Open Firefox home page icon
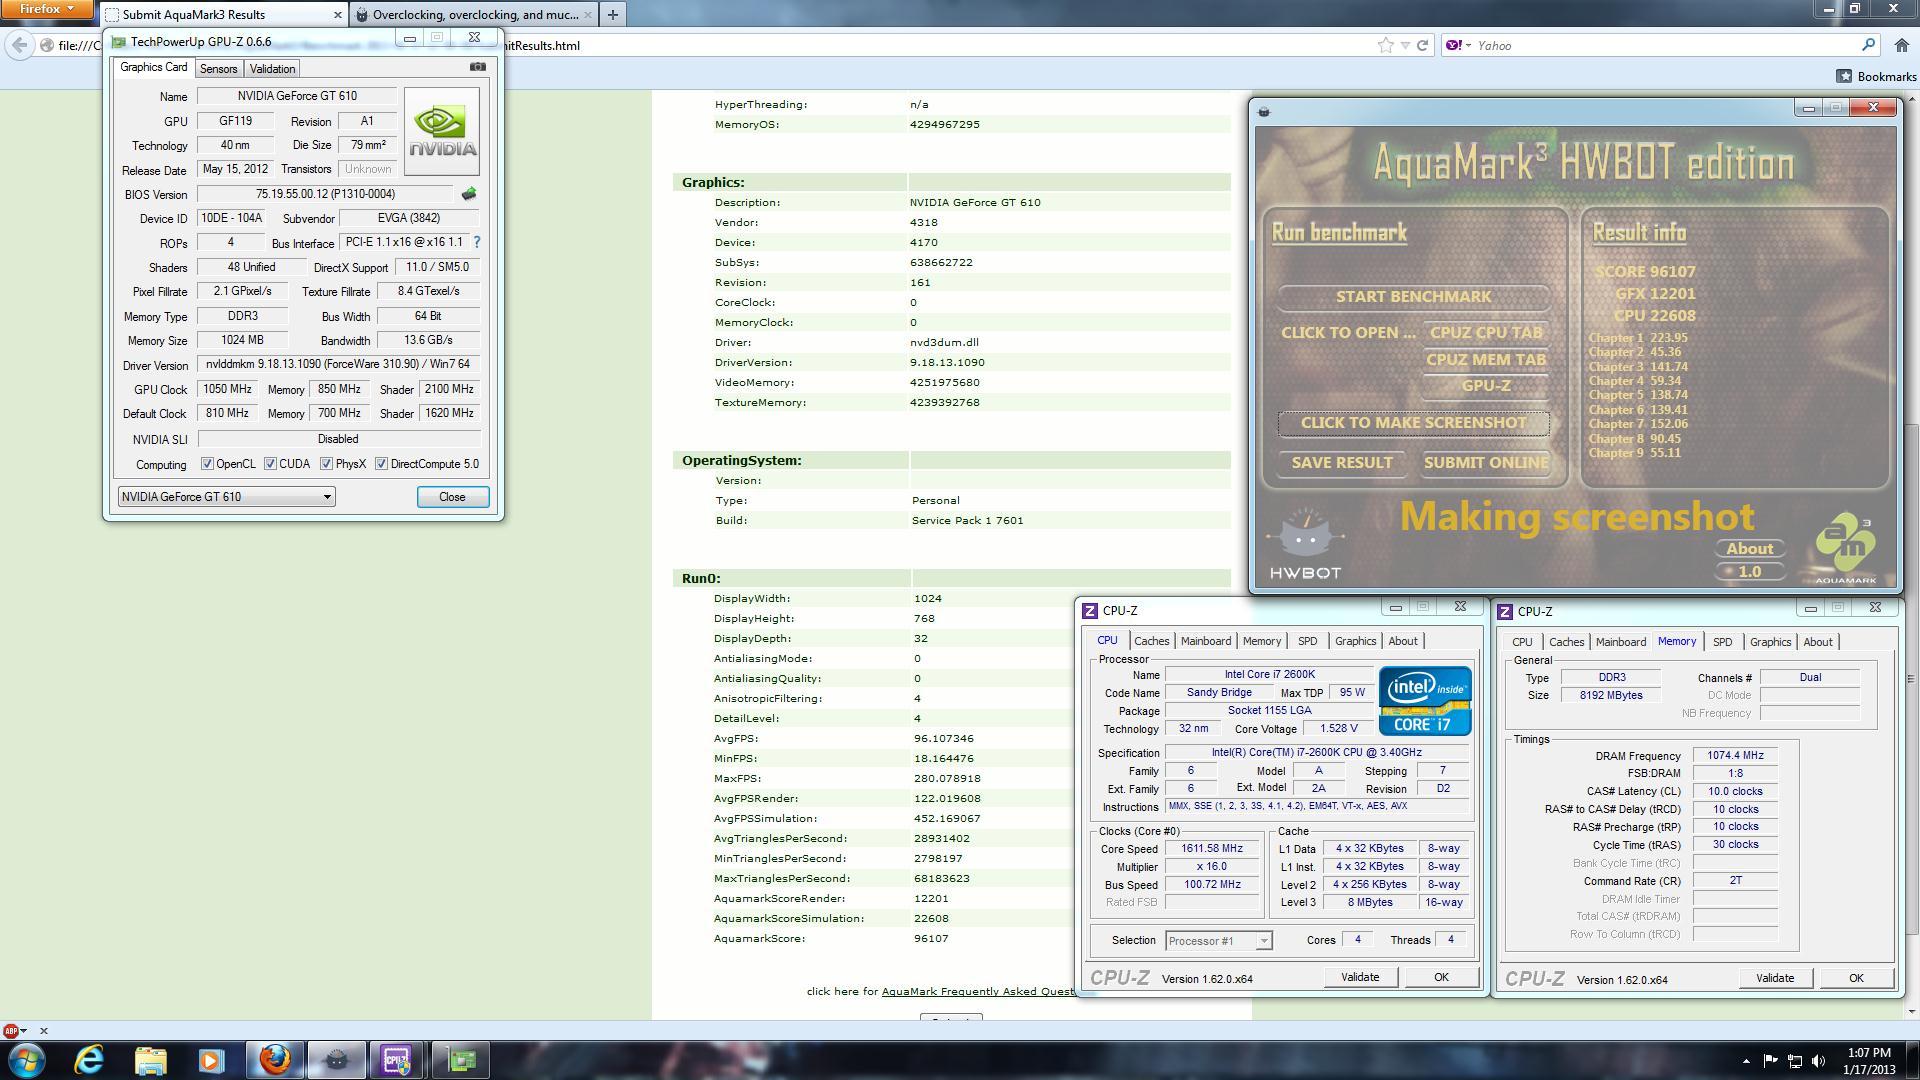 pos(1902,45)
